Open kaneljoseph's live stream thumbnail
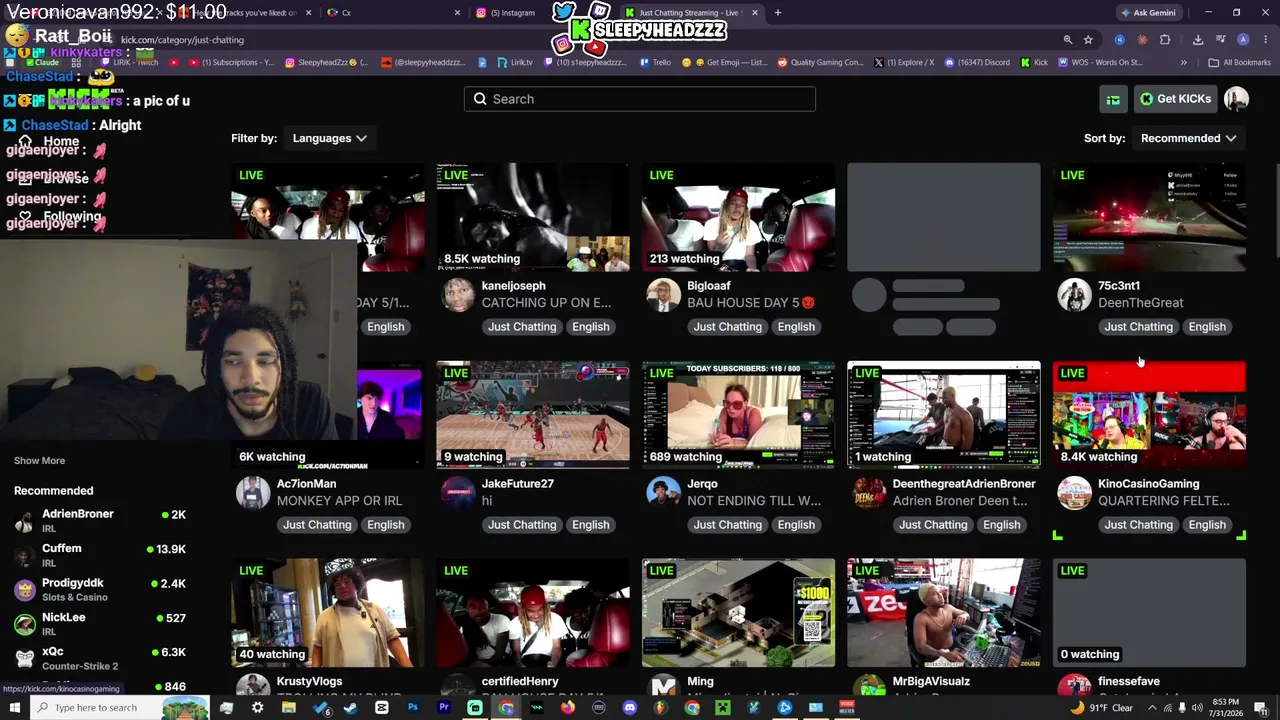1280x720 pixels. point(533,217)
